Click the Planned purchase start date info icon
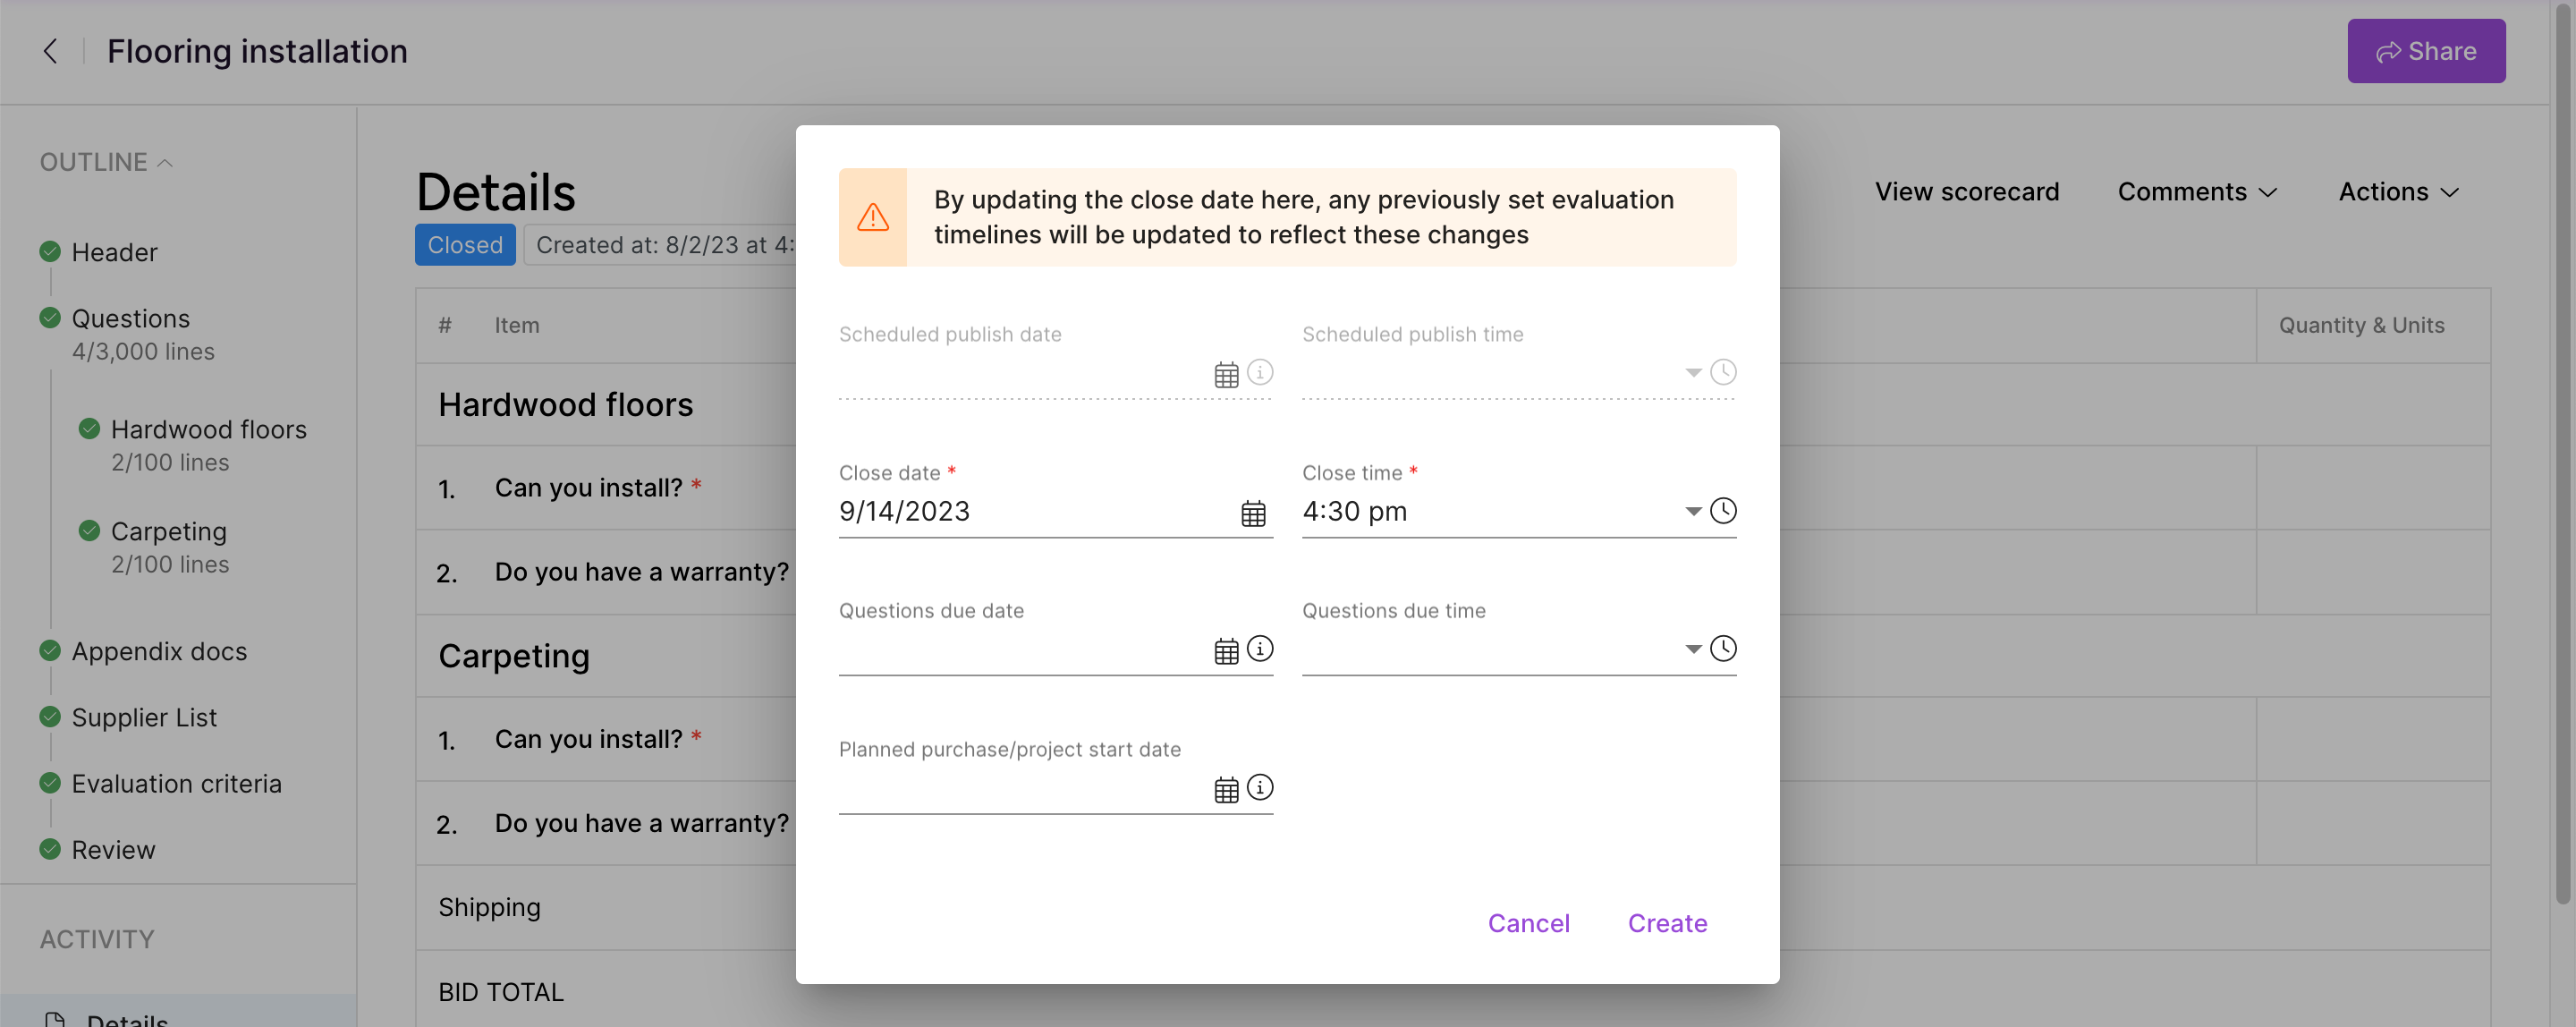Image resolution: width=2576 pixels, height=1027 pixels. (x=1260, y=788)
